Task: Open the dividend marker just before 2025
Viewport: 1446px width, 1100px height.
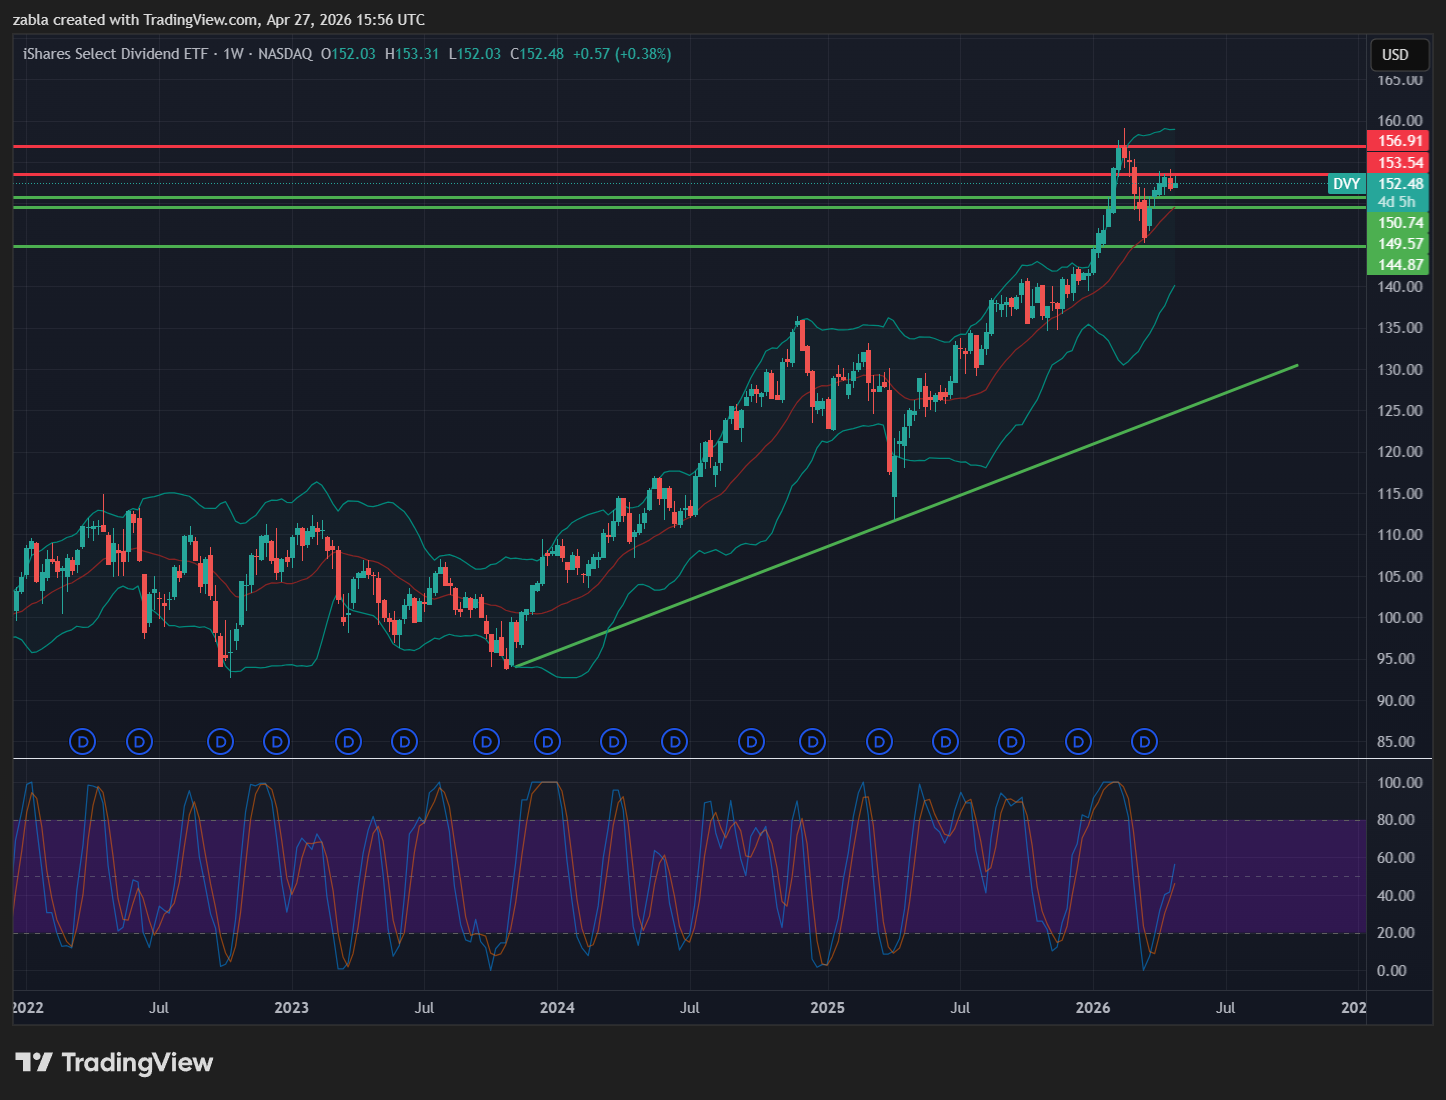Action: 813,742
